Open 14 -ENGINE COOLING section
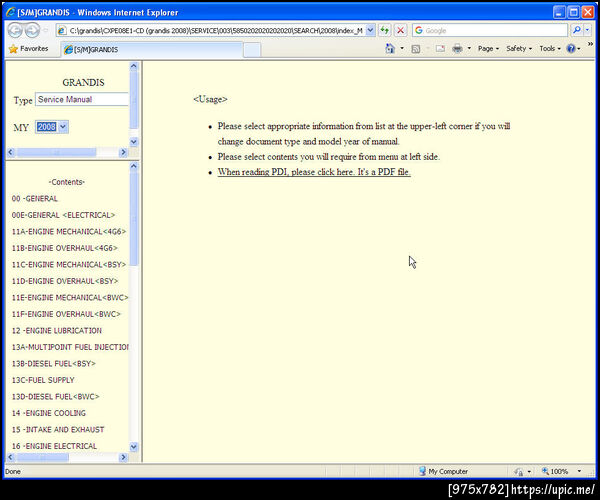The image size is (600, 500). (49, 413)
